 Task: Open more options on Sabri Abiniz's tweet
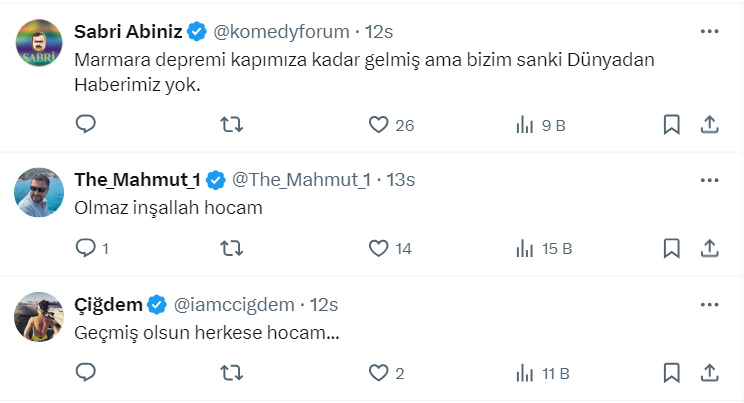click(709, 32)
